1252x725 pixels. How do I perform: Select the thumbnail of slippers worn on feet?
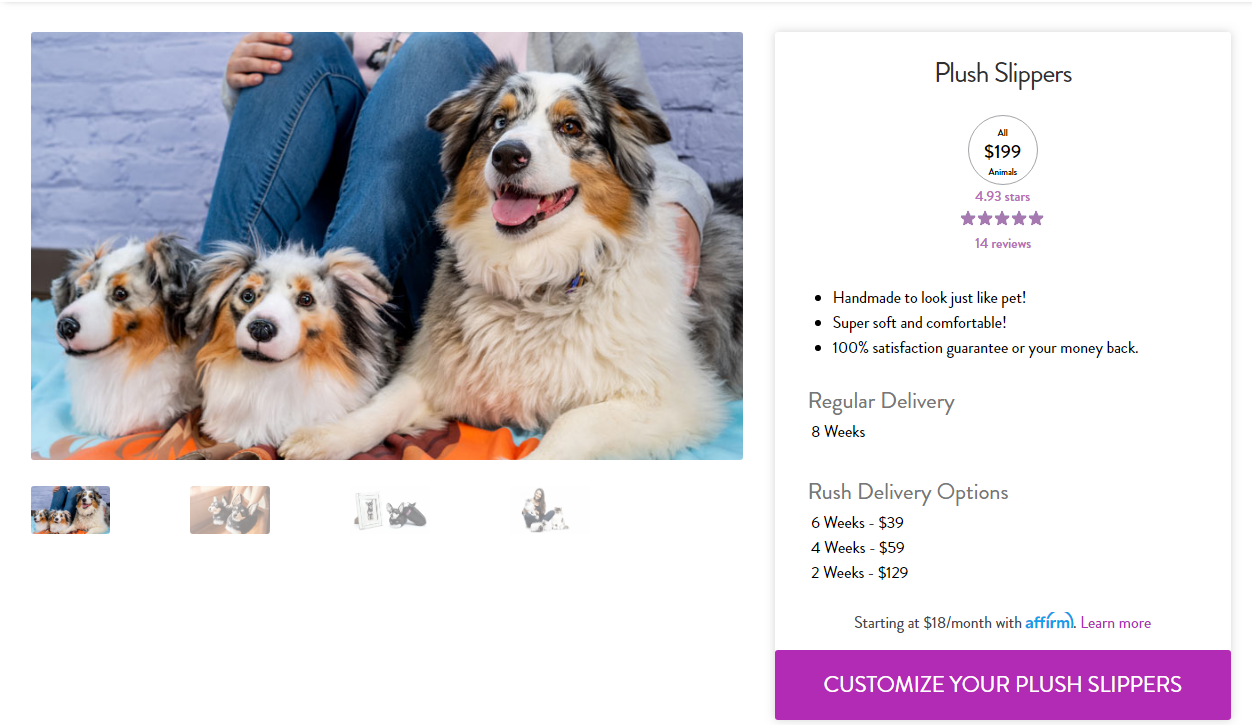point(230,510)
